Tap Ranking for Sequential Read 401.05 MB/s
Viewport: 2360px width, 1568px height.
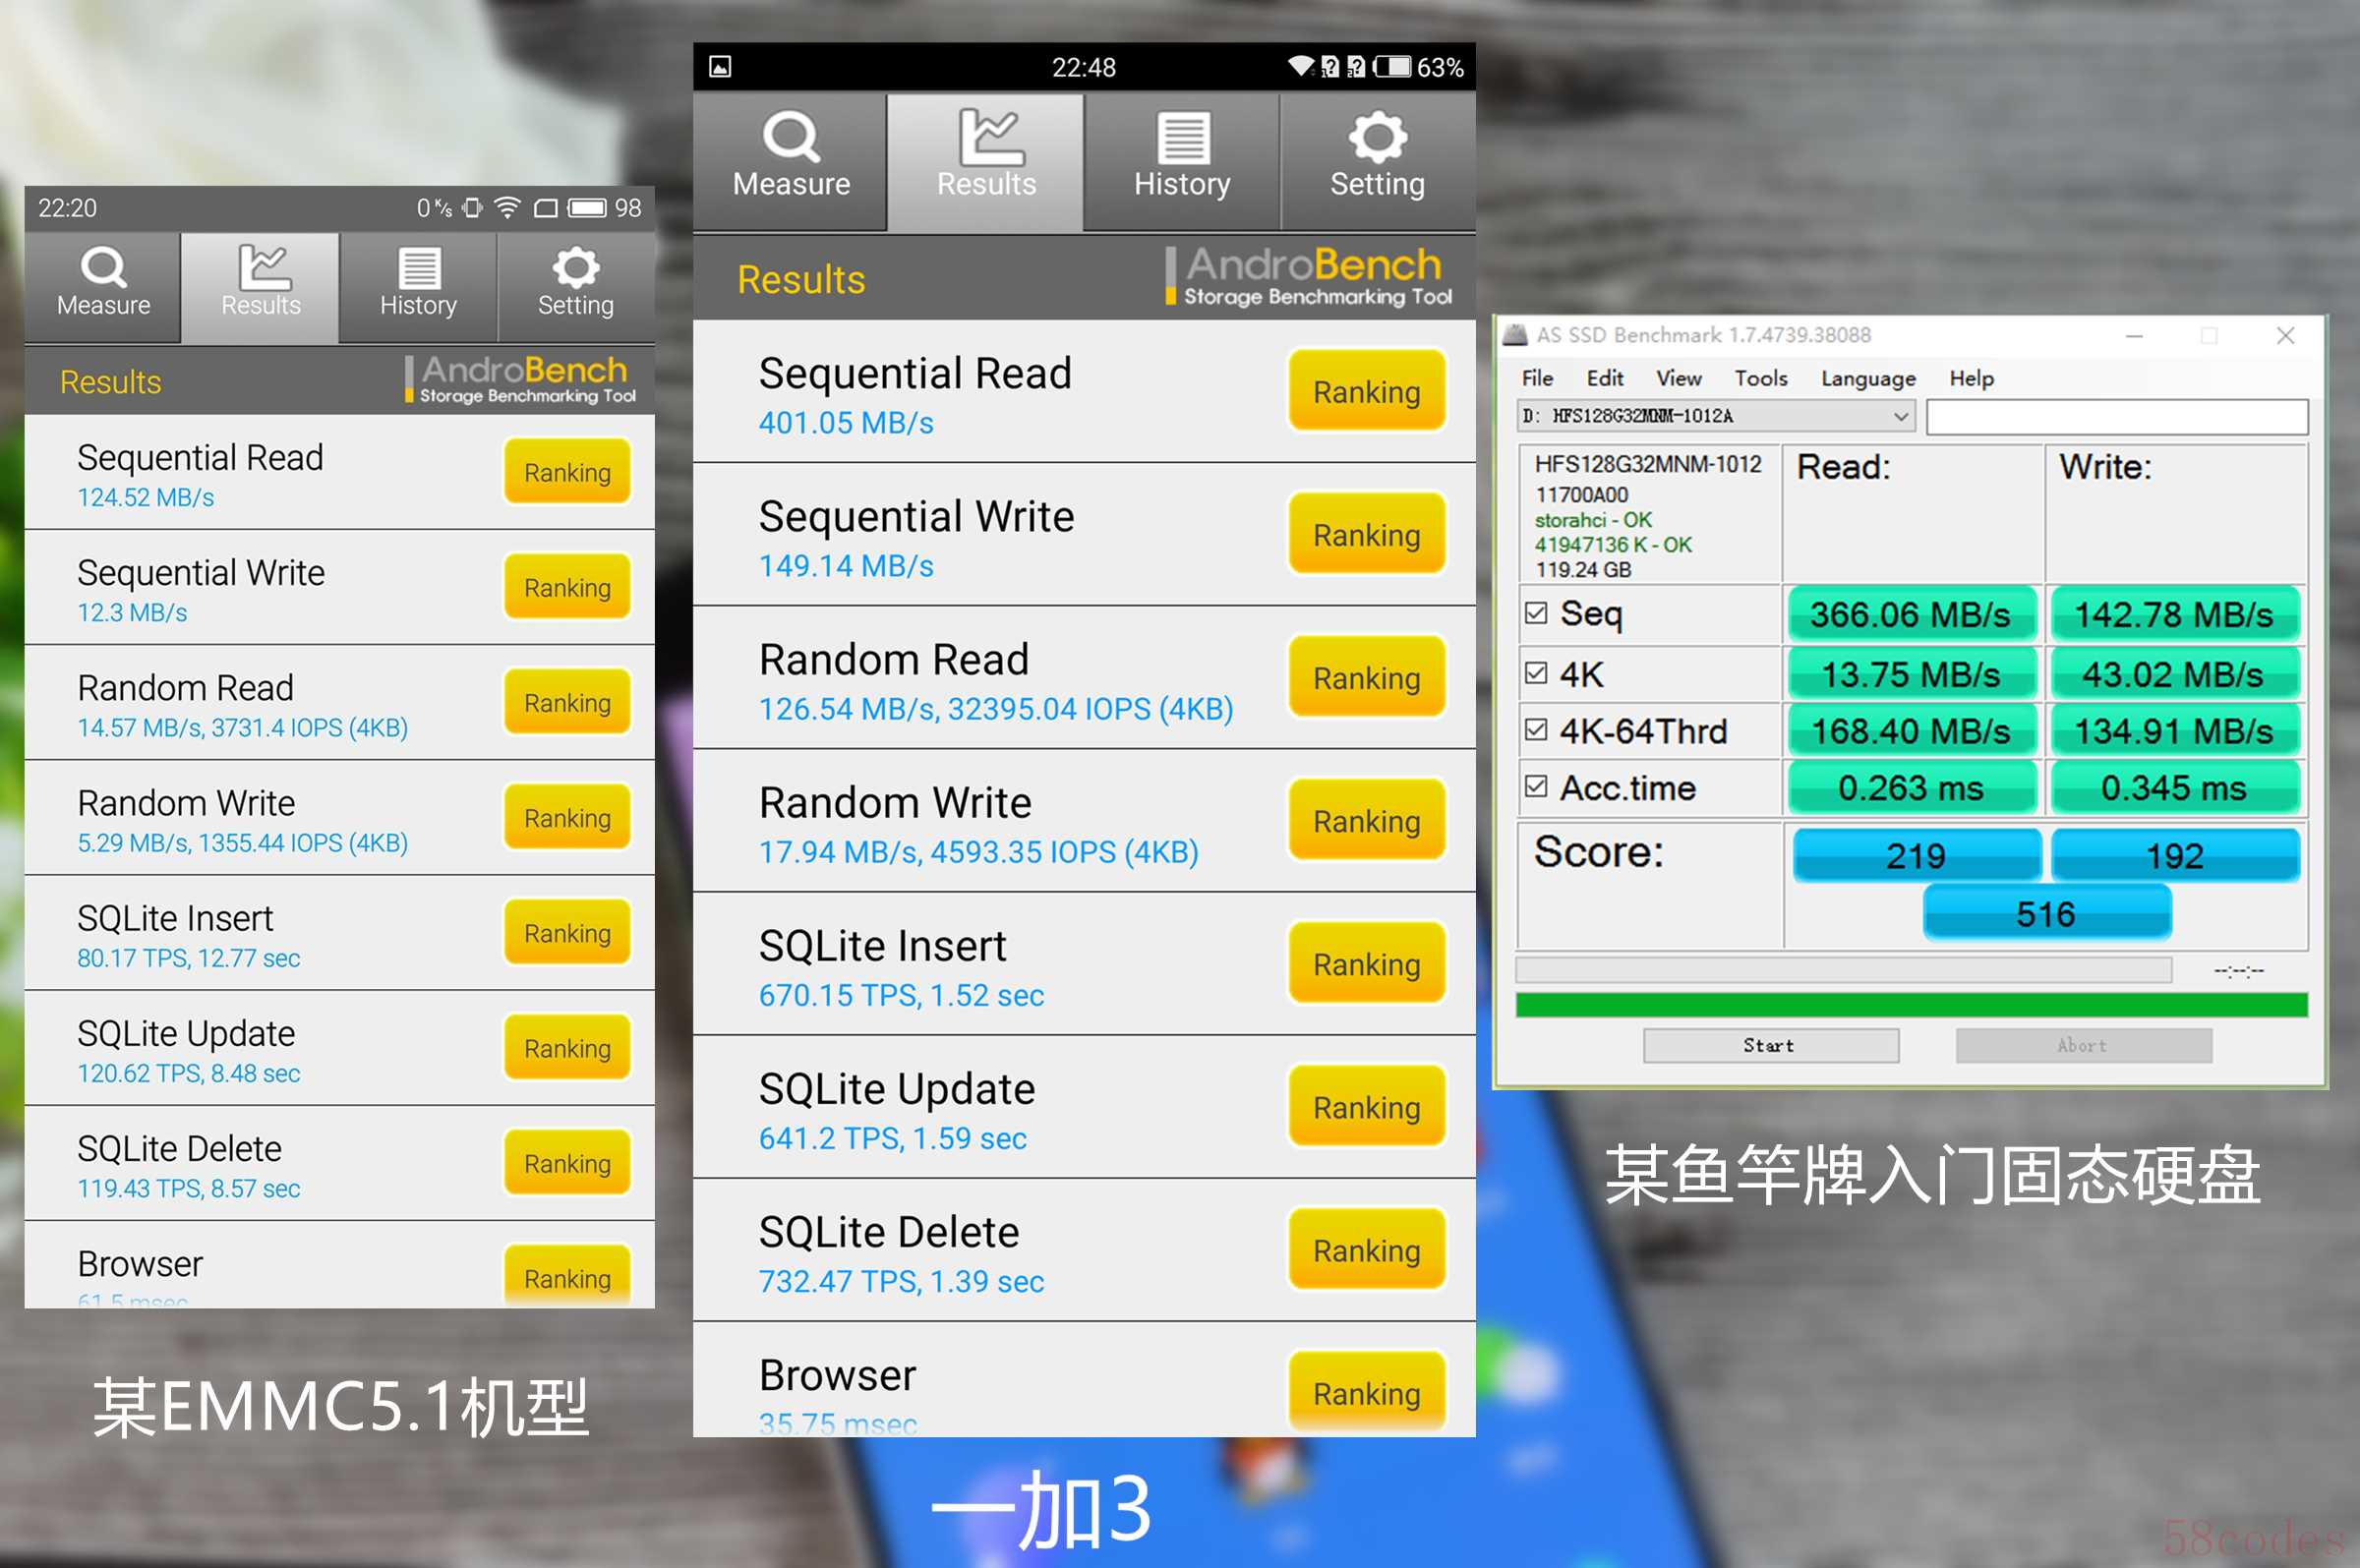pos(1366,391)
